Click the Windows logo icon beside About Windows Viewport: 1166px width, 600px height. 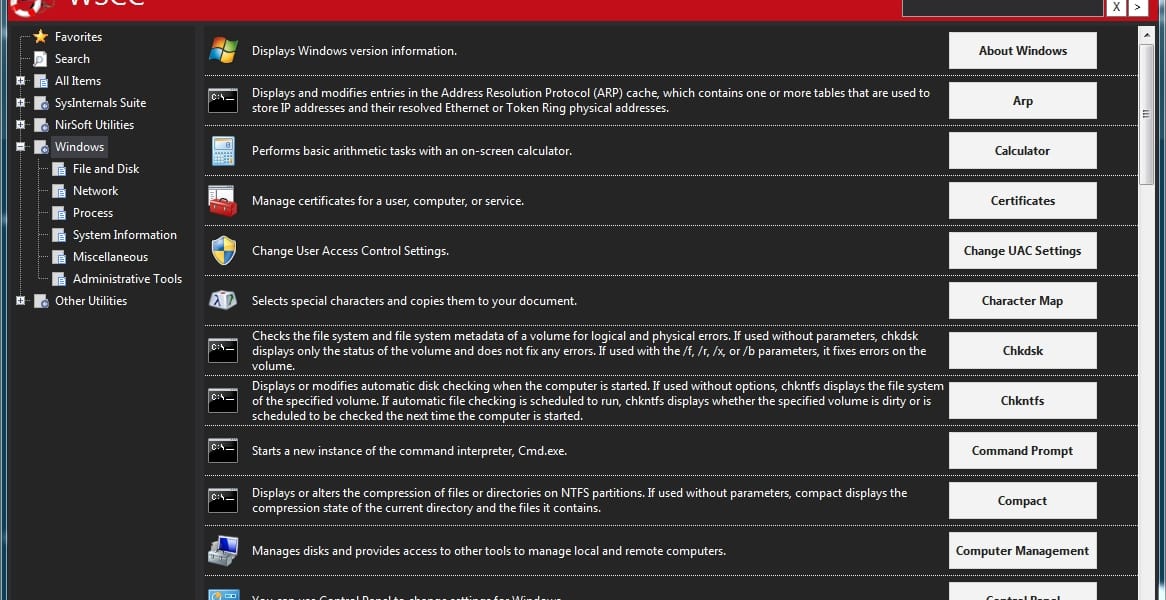223,51
